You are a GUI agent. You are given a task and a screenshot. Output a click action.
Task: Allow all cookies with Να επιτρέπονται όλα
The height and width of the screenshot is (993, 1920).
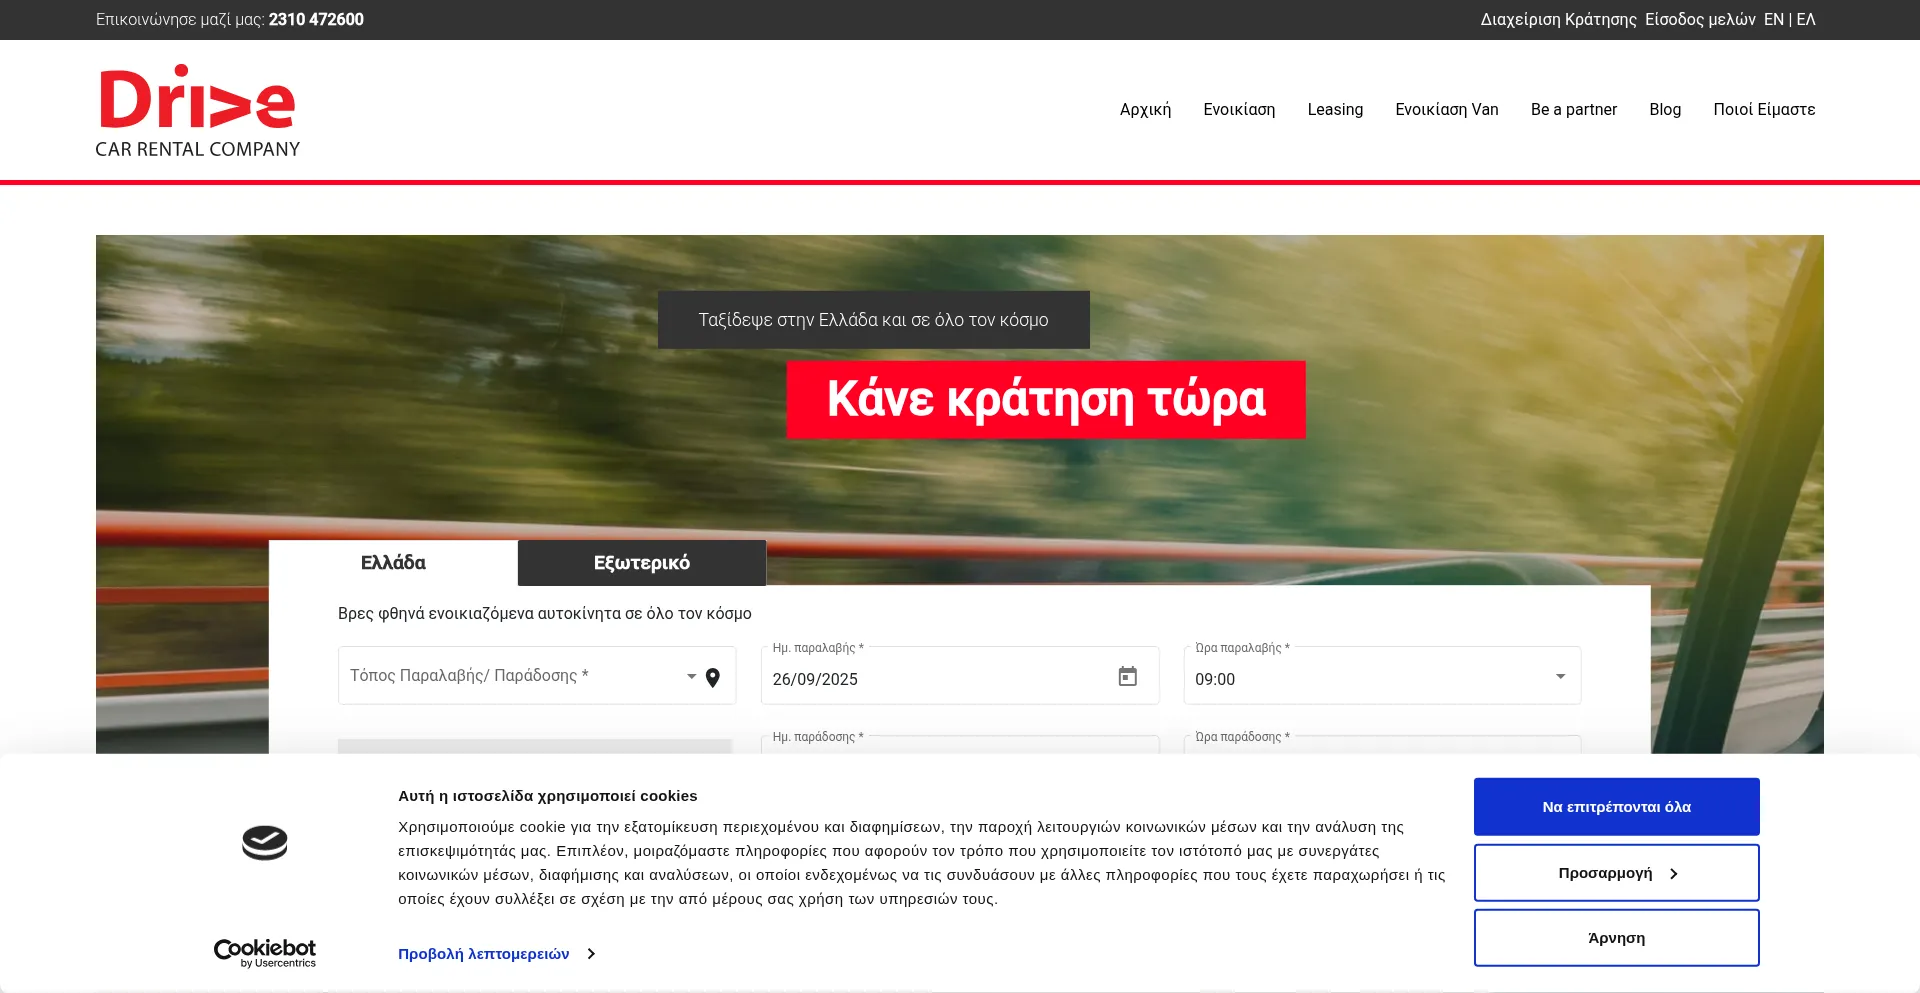pyautogui.click(x=1616, y=807)
